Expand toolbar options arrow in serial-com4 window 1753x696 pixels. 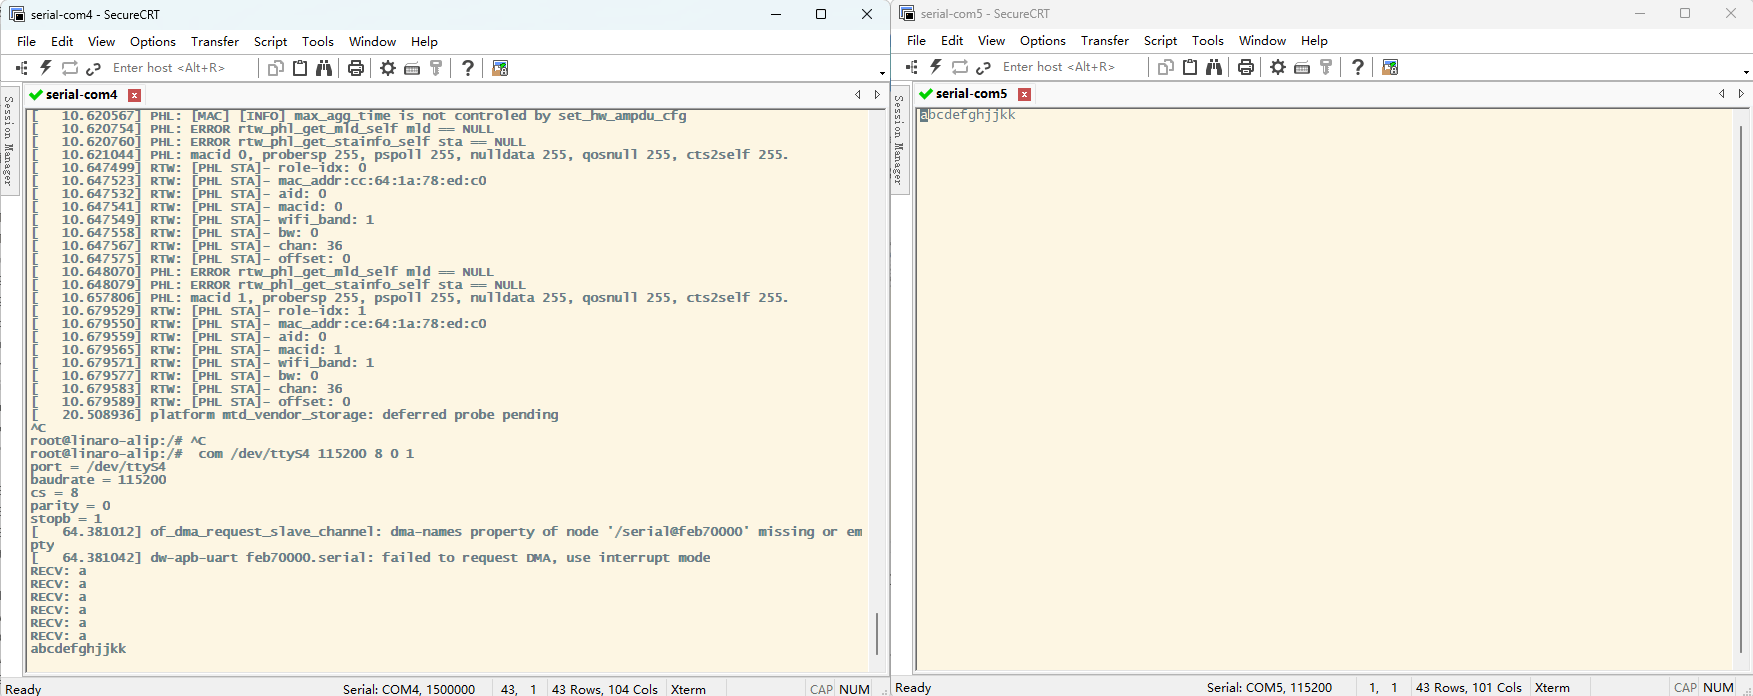(x=882, y=73)
